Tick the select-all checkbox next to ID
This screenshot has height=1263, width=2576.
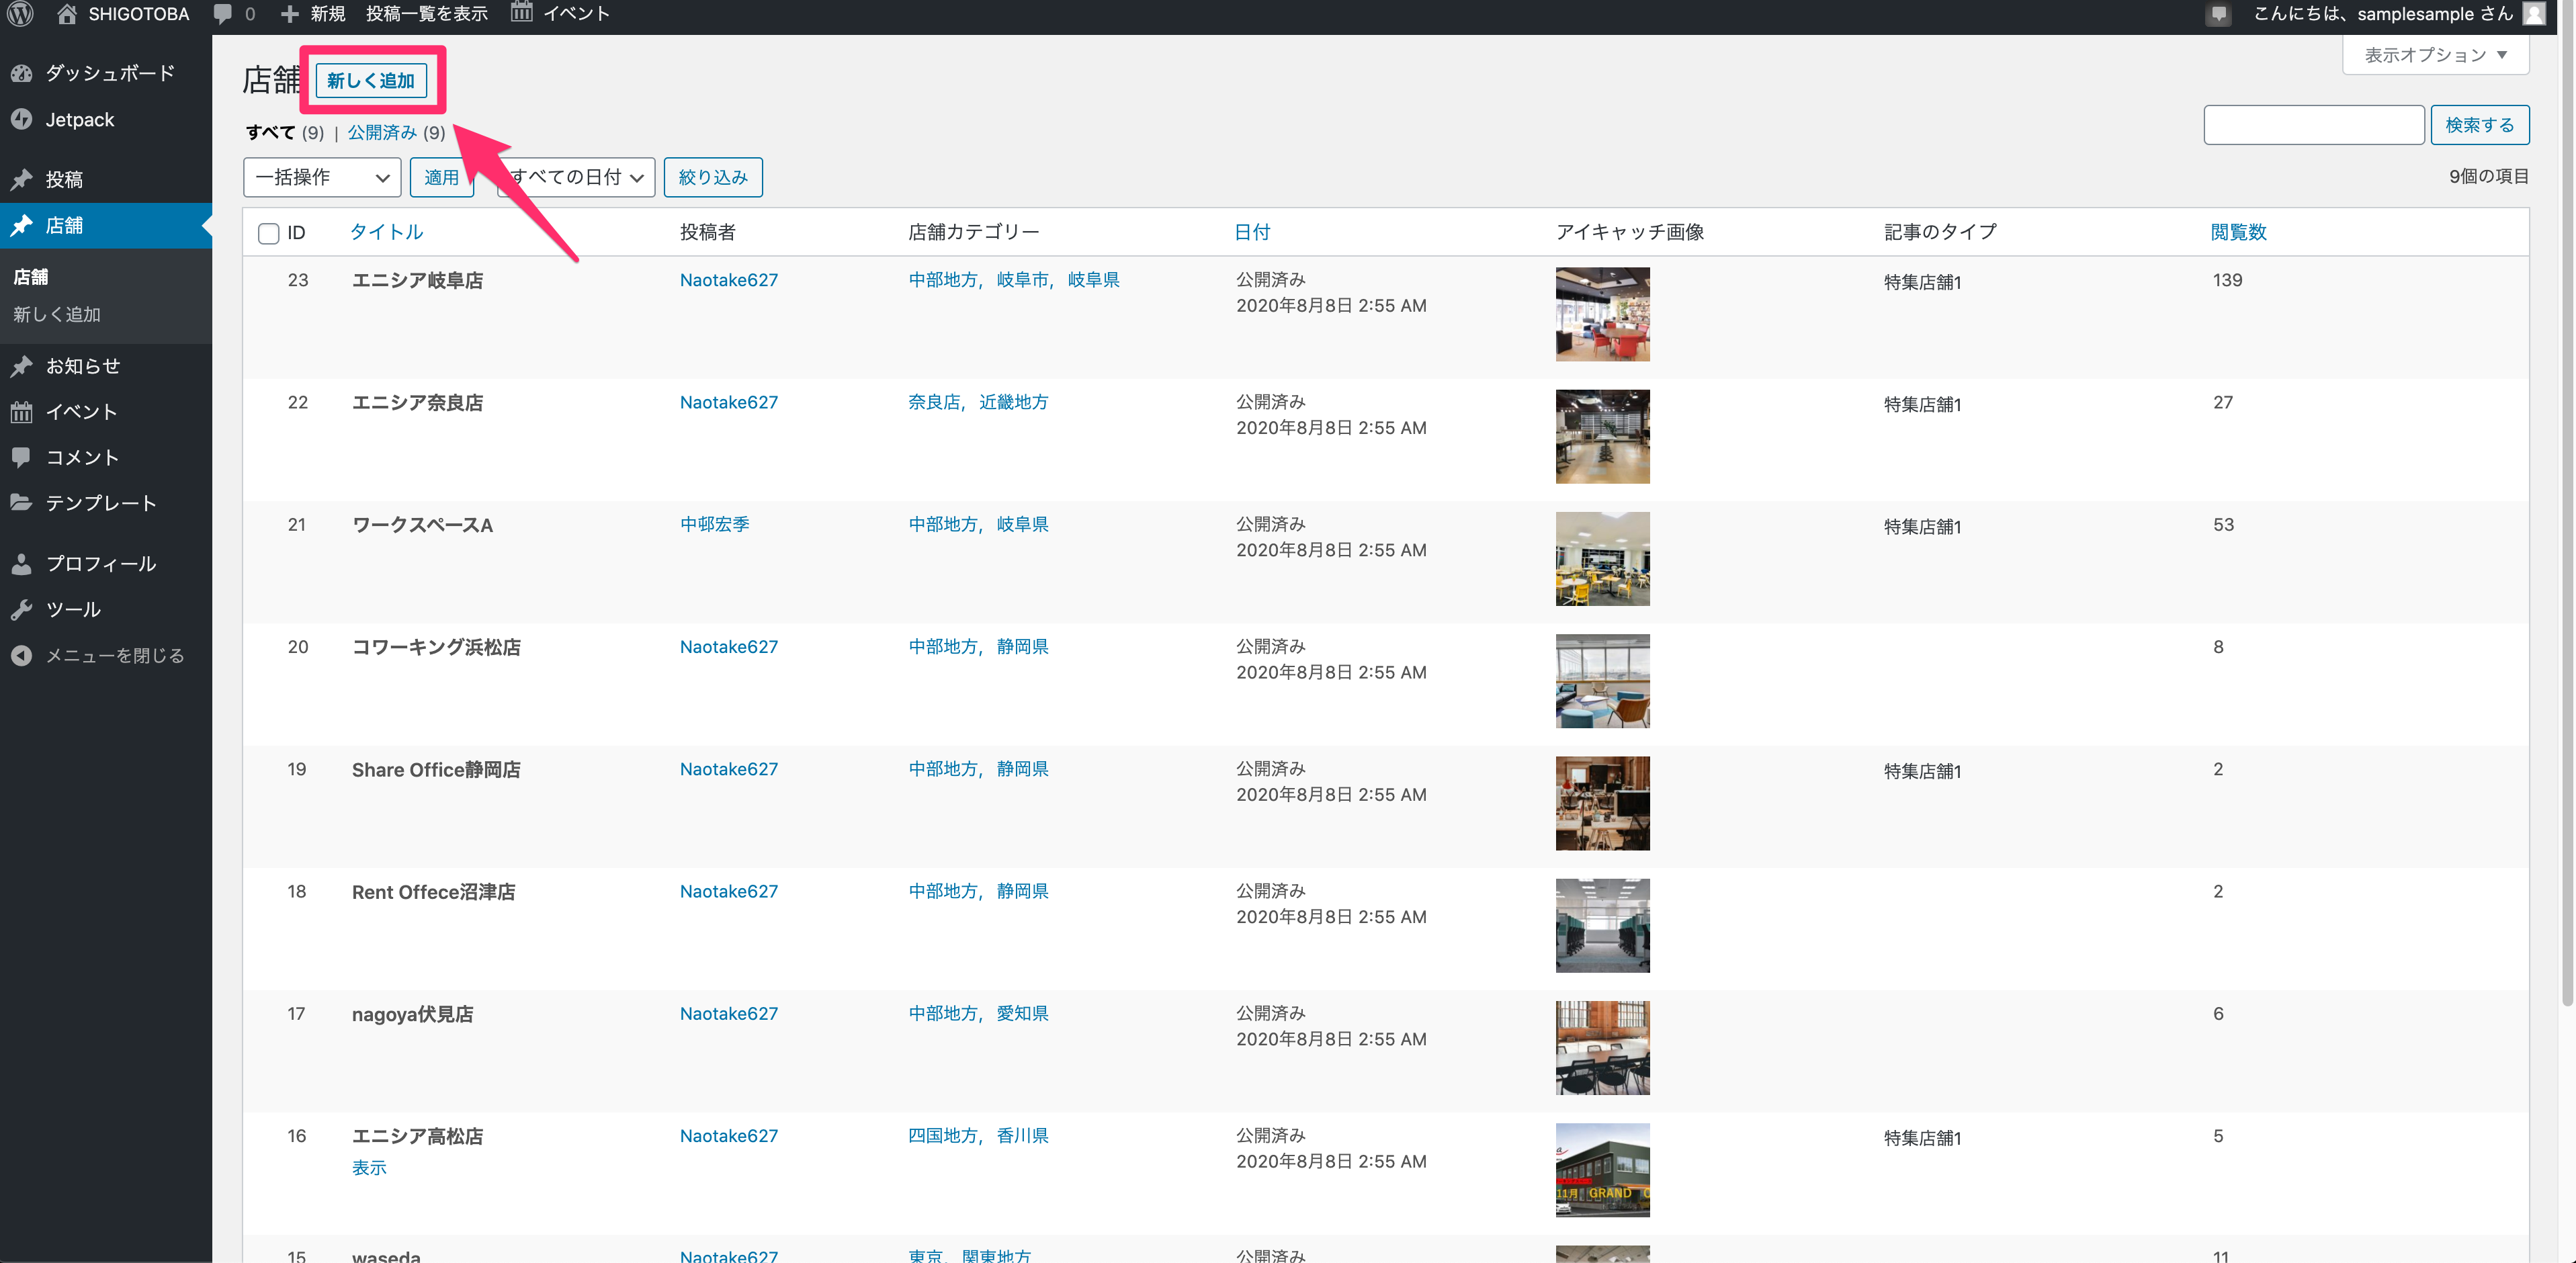pyautogui.click(x=268, y=233)
